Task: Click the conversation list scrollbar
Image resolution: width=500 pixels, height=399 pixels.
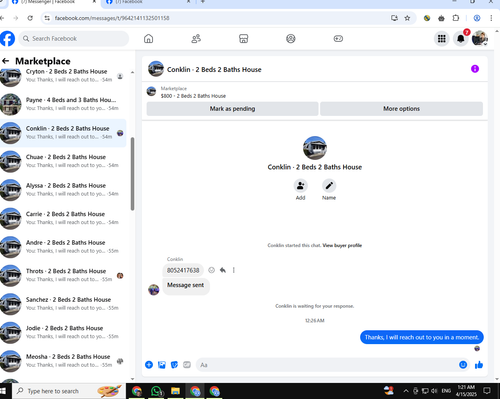Action: pyautogui.click(x=132, y=174)
